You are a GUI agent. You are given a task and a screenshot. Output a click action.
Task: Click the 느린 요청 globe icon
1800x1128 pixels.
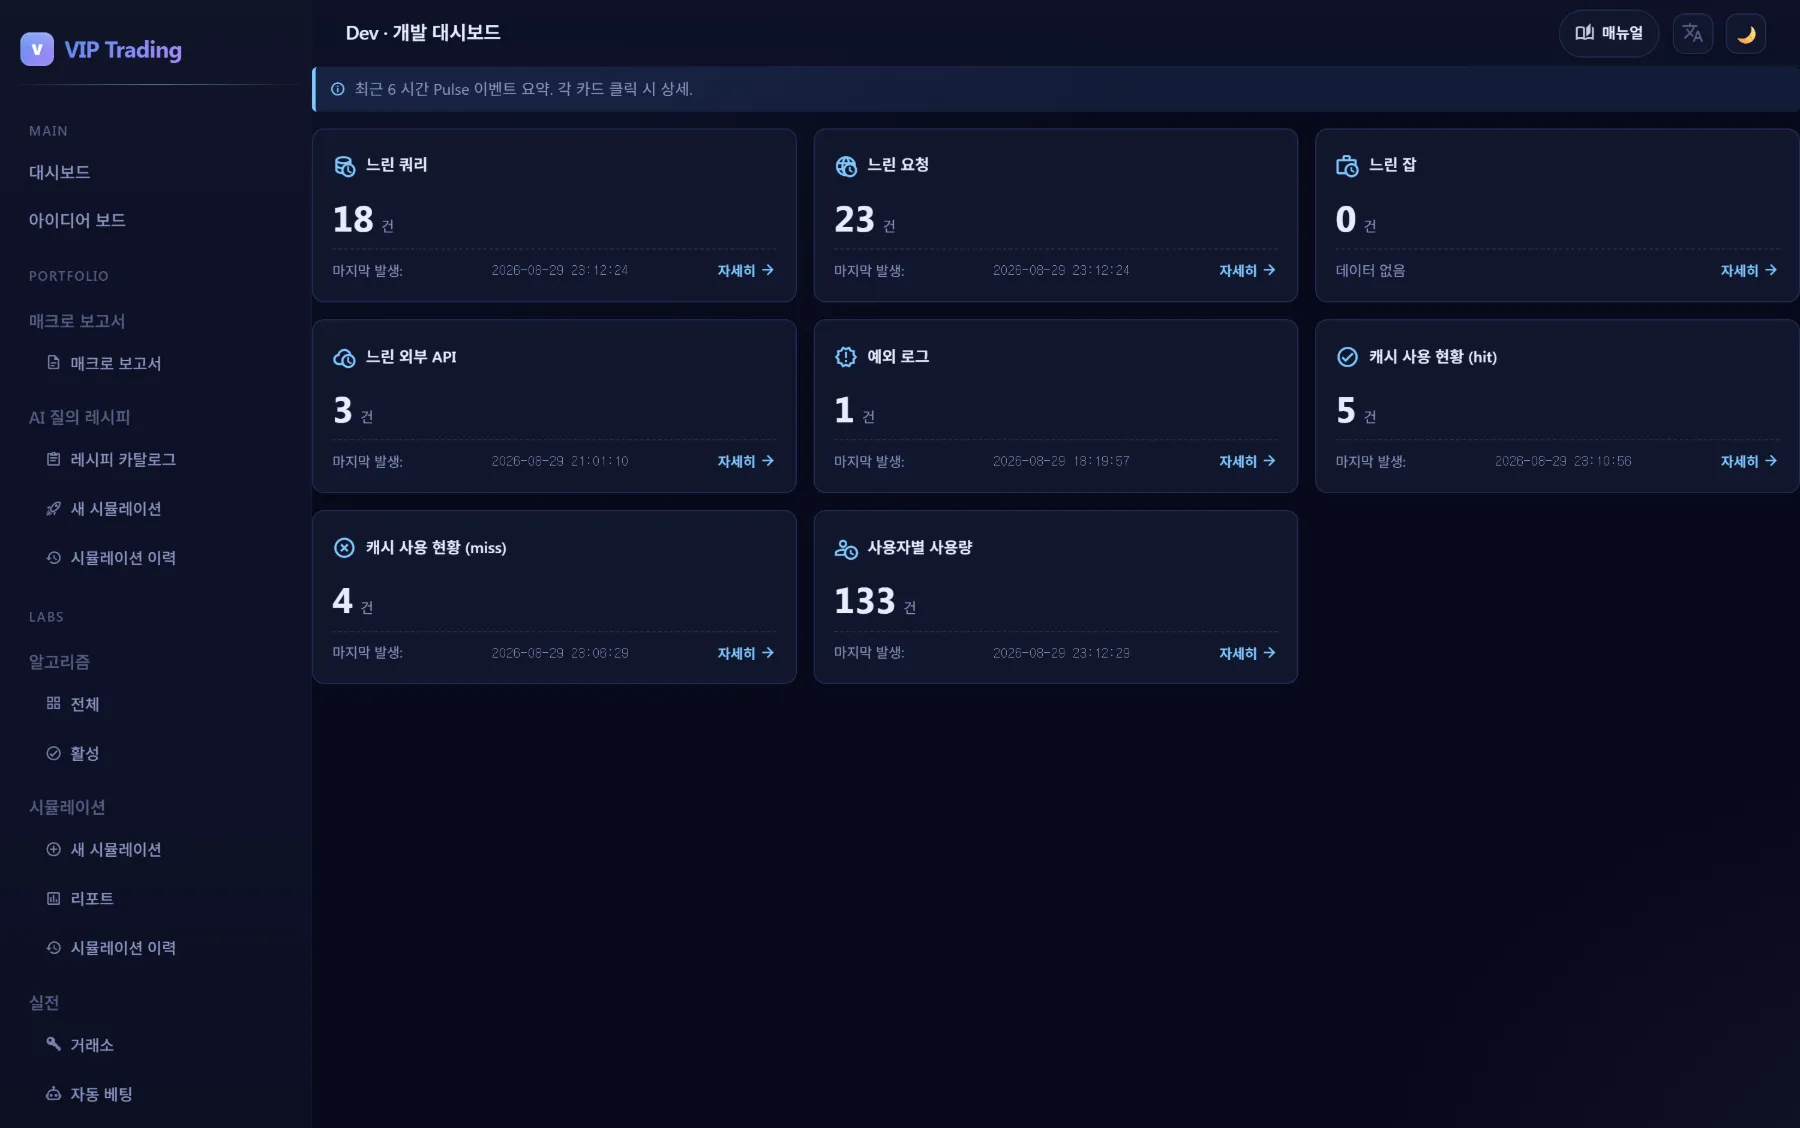point(846,166)
